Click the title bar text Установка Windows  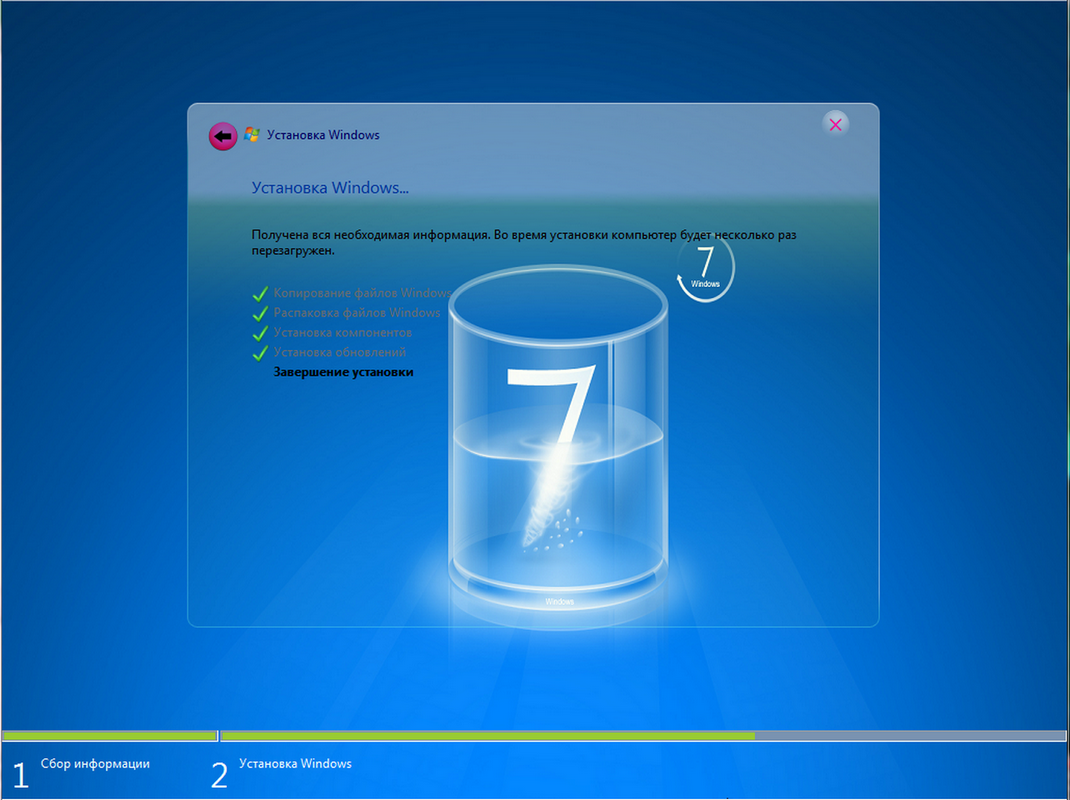coord(323,134)
